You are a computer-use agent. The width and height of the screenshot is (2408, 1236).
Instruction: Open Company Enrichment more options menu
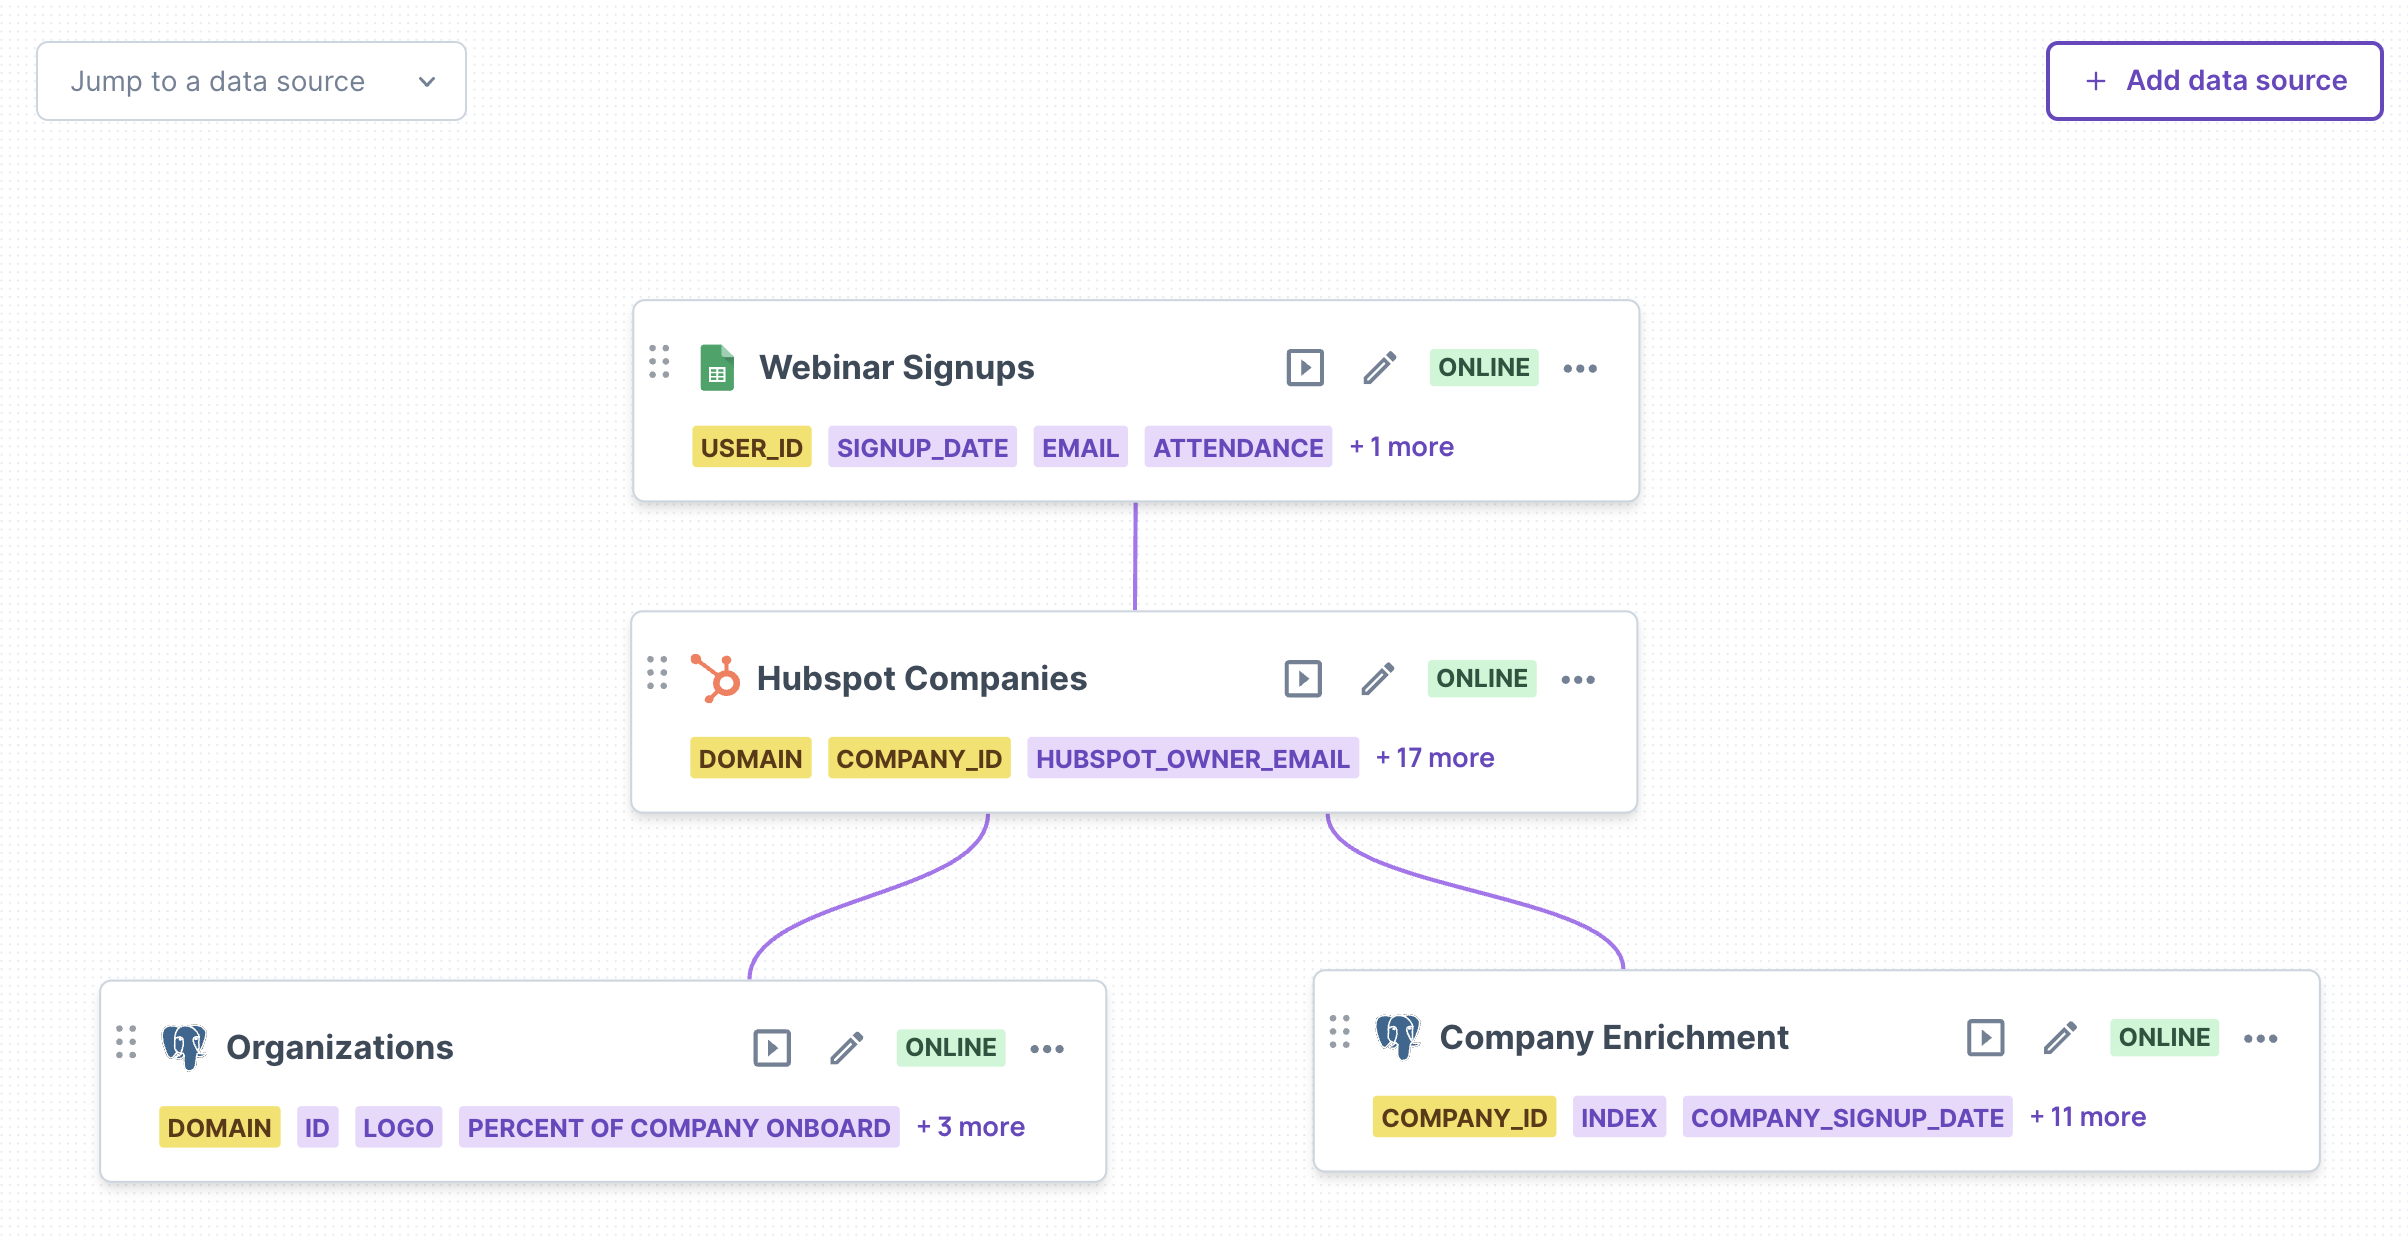pyautogui.click(x=2259, y=1039)
